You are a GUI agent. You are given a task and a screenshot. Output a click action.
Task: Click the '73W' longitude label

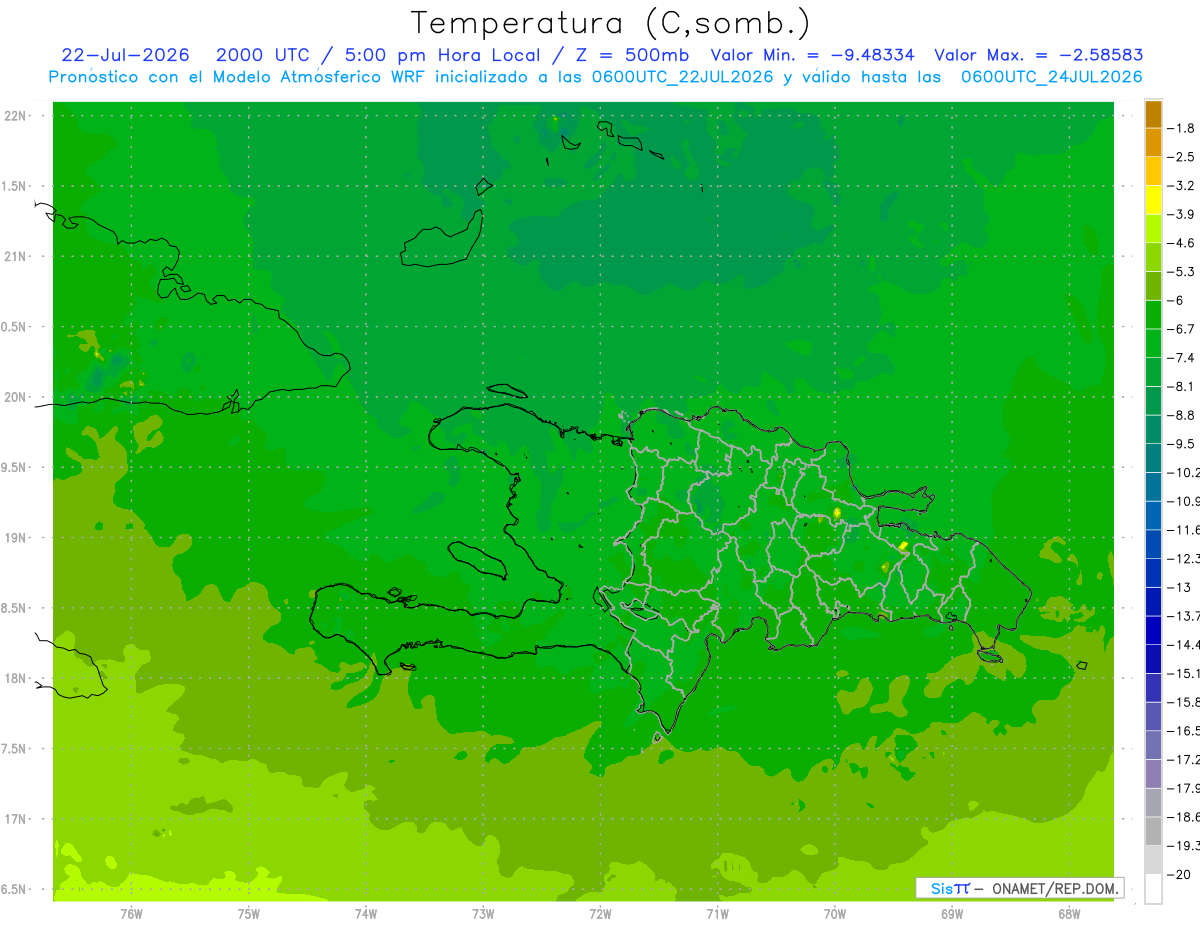tap(483, 913)
